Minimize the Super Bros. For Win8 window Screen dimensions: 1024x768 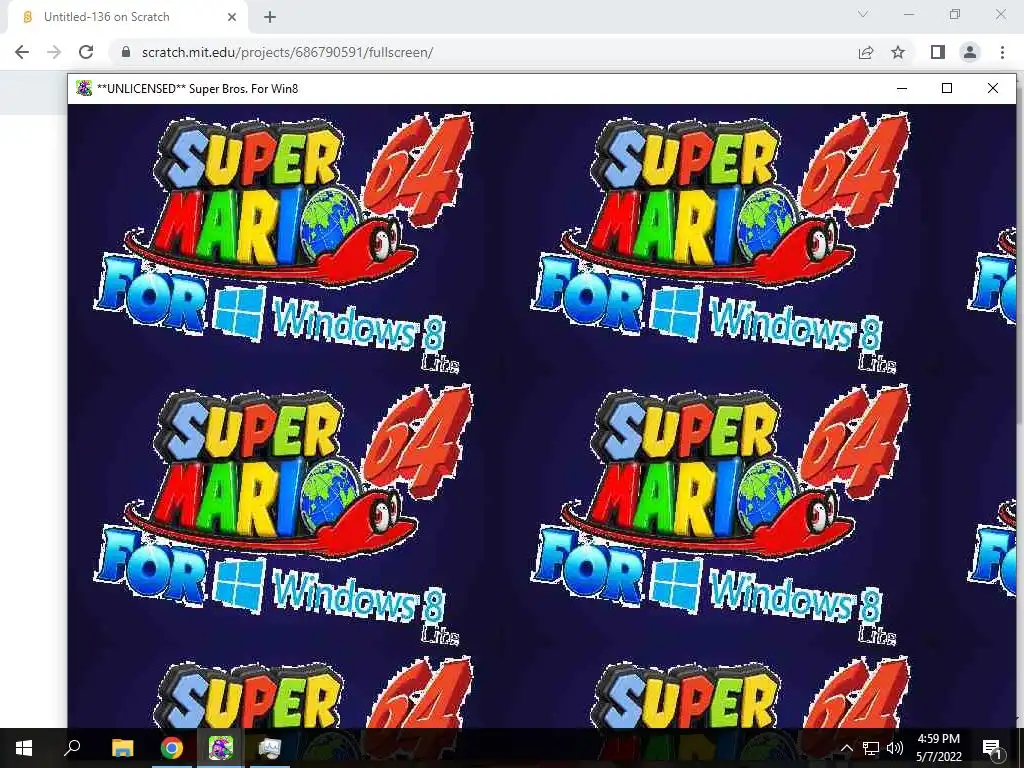(902, 88)
